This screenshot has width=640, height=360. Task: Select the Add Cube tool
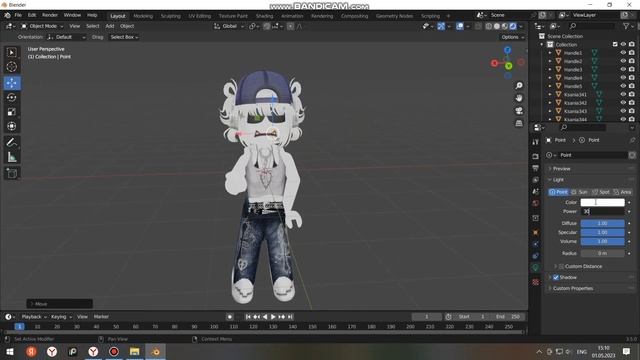tap(12, 173)
